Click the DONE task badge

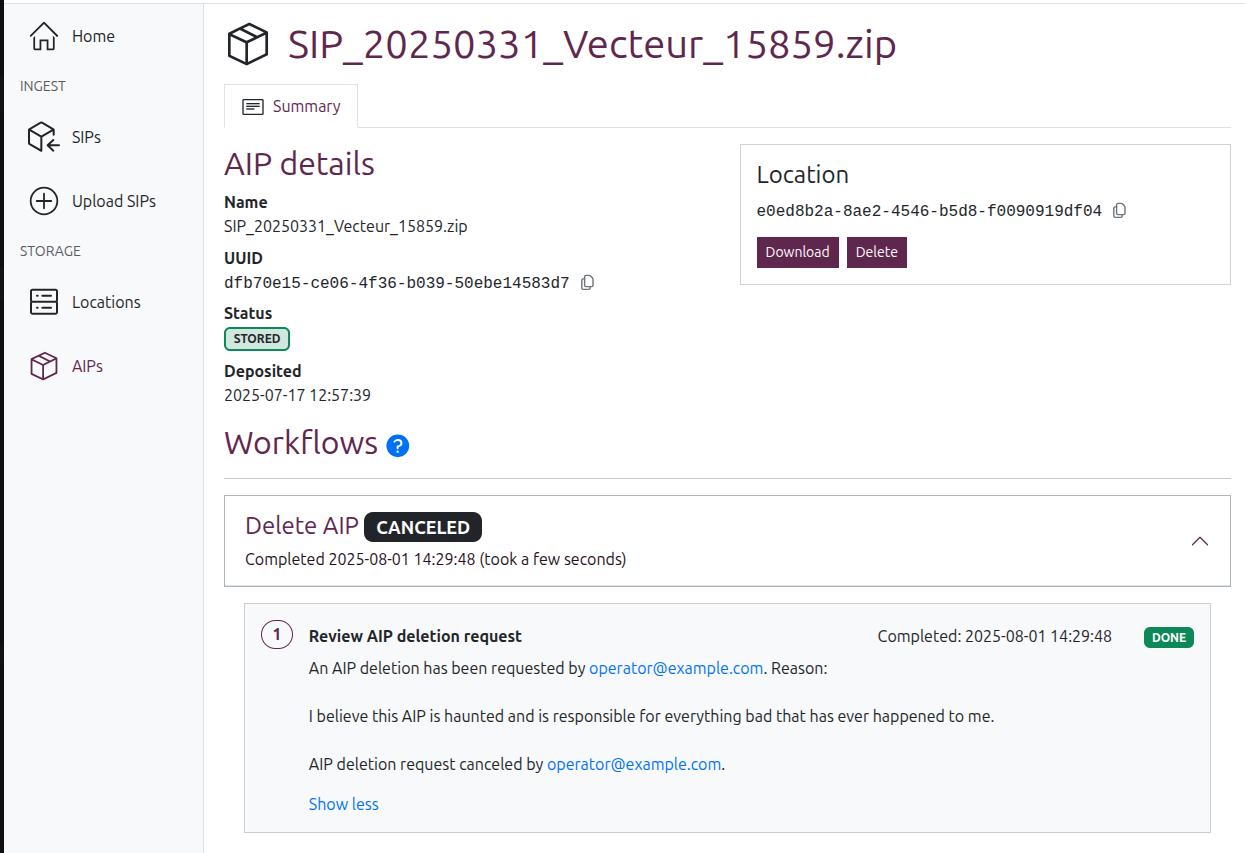(1169, 637)
